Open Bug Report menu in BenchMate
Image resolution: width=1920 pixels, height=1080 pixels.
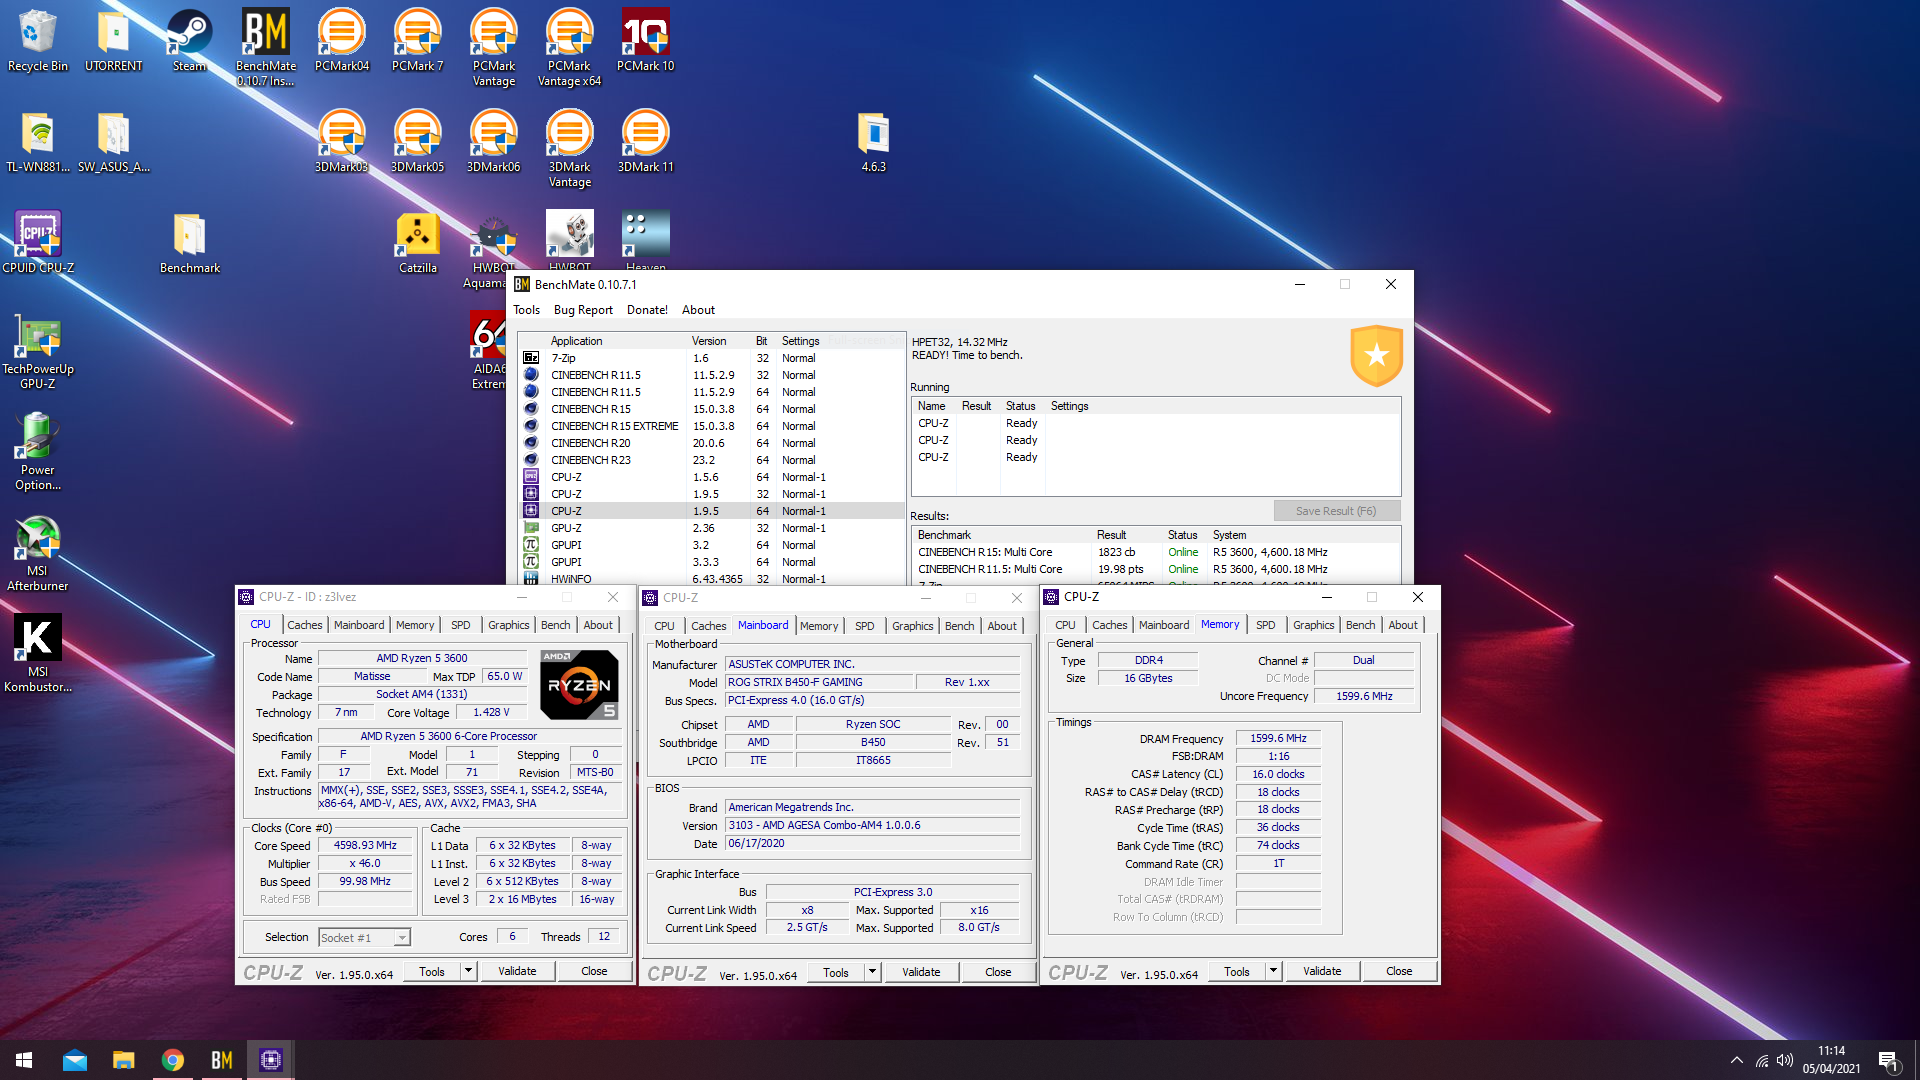[583, 310]
